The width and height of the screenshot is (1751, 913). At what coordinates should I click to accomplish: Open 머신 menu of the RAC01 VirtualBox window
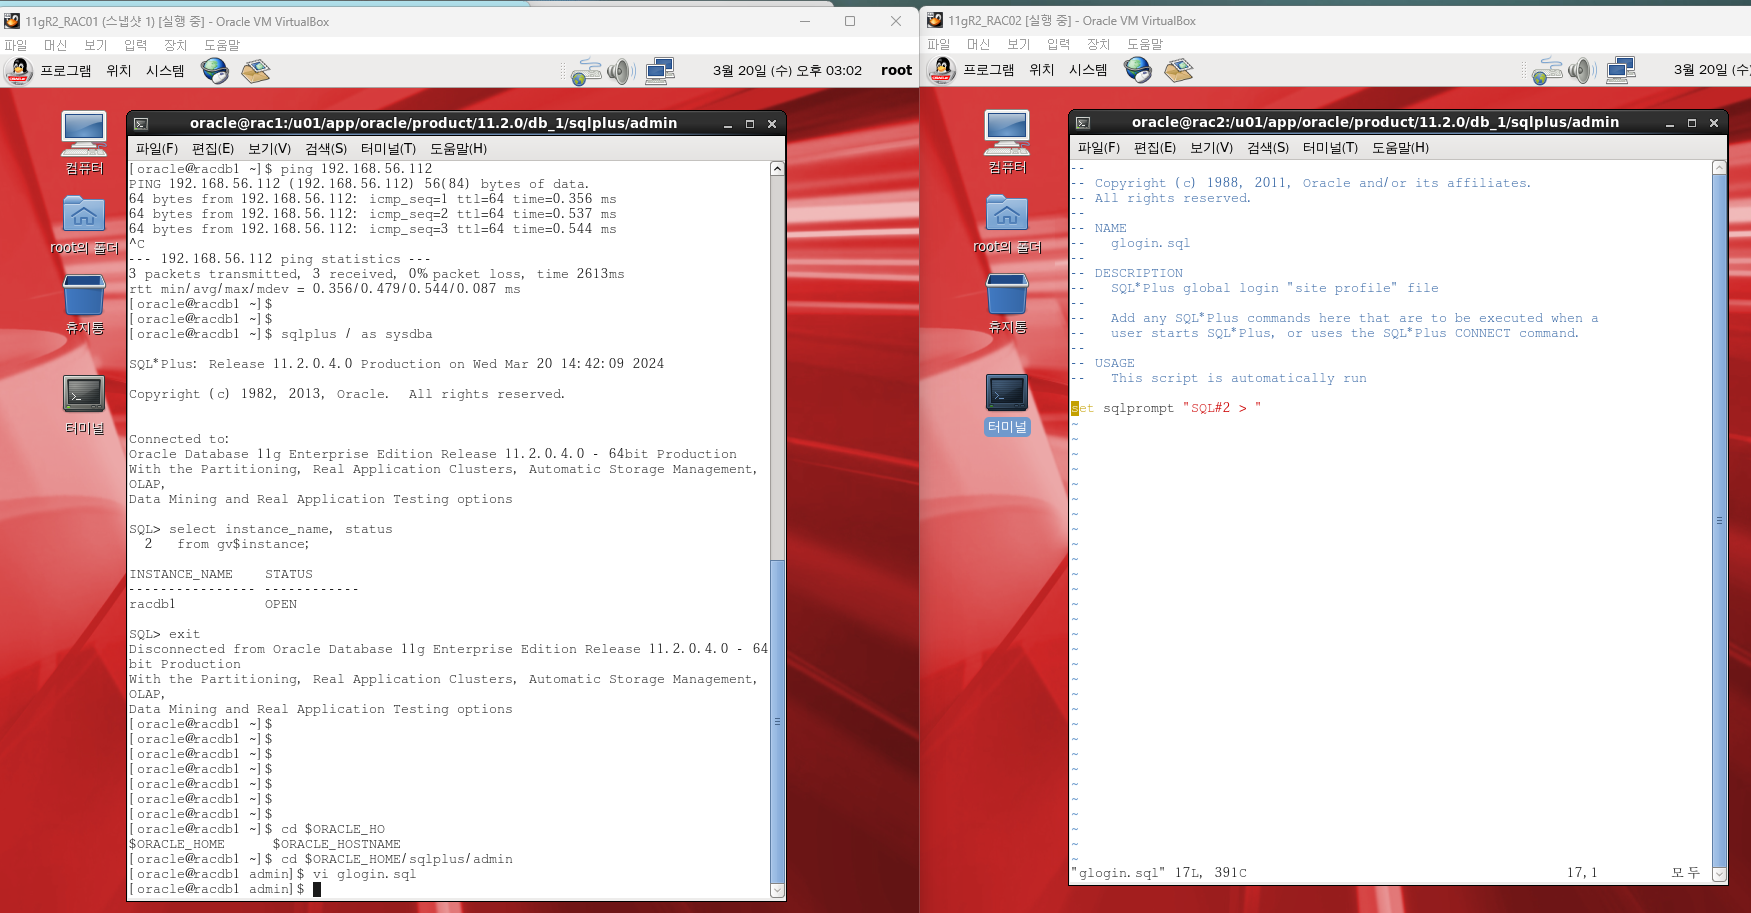coord(55,45)
